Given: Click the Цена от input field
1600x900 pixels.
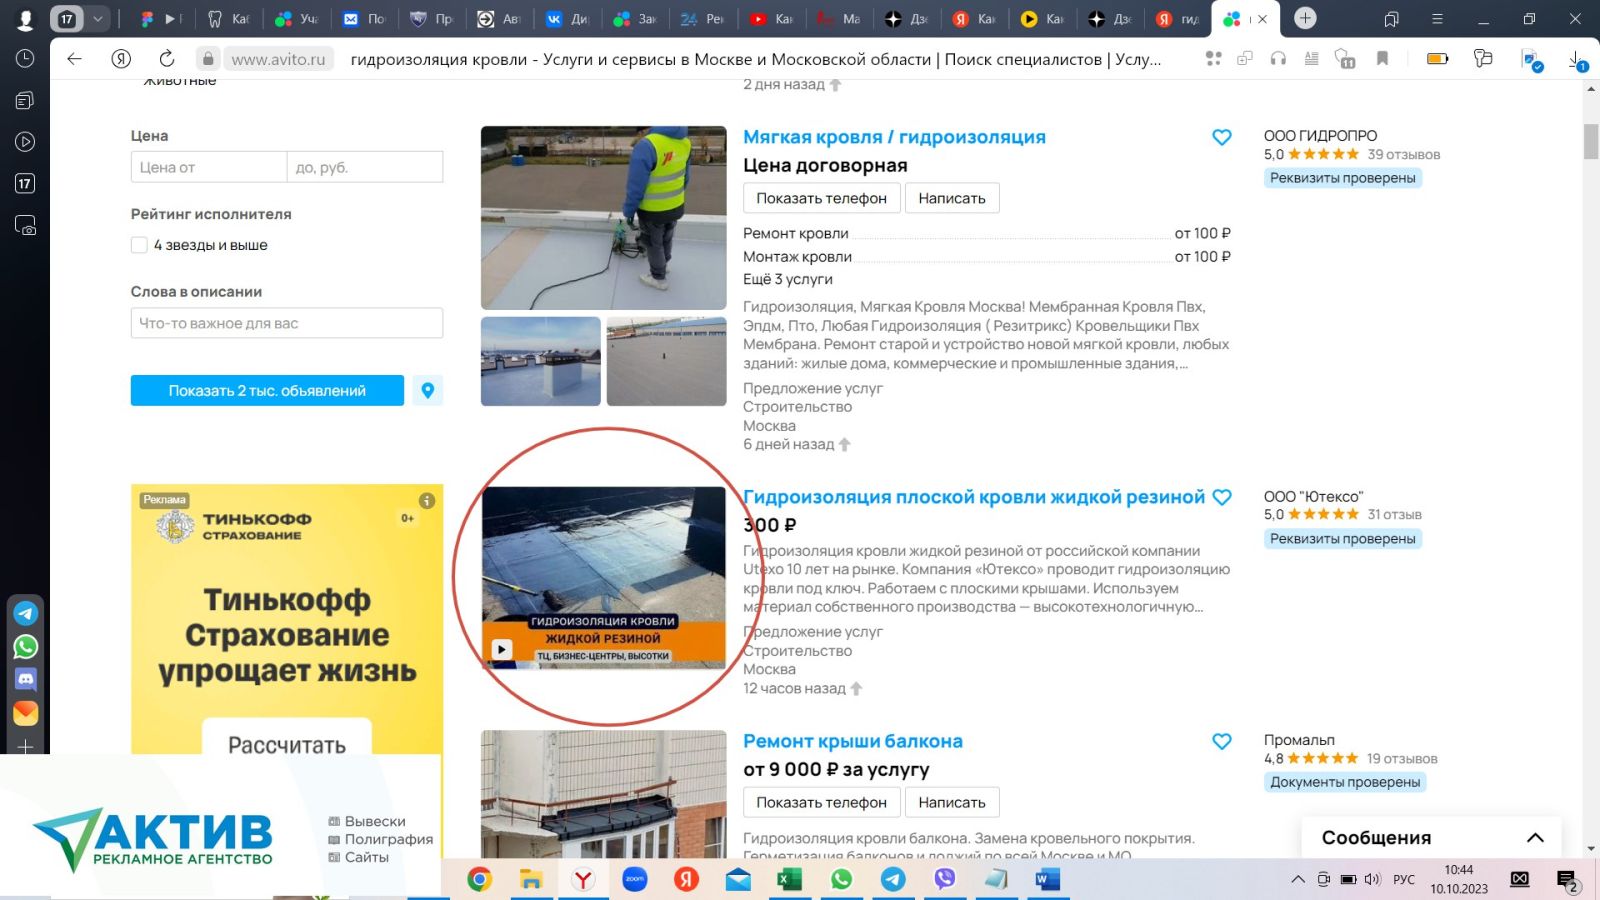Looking at the screenshot, I should pos(209,167).
